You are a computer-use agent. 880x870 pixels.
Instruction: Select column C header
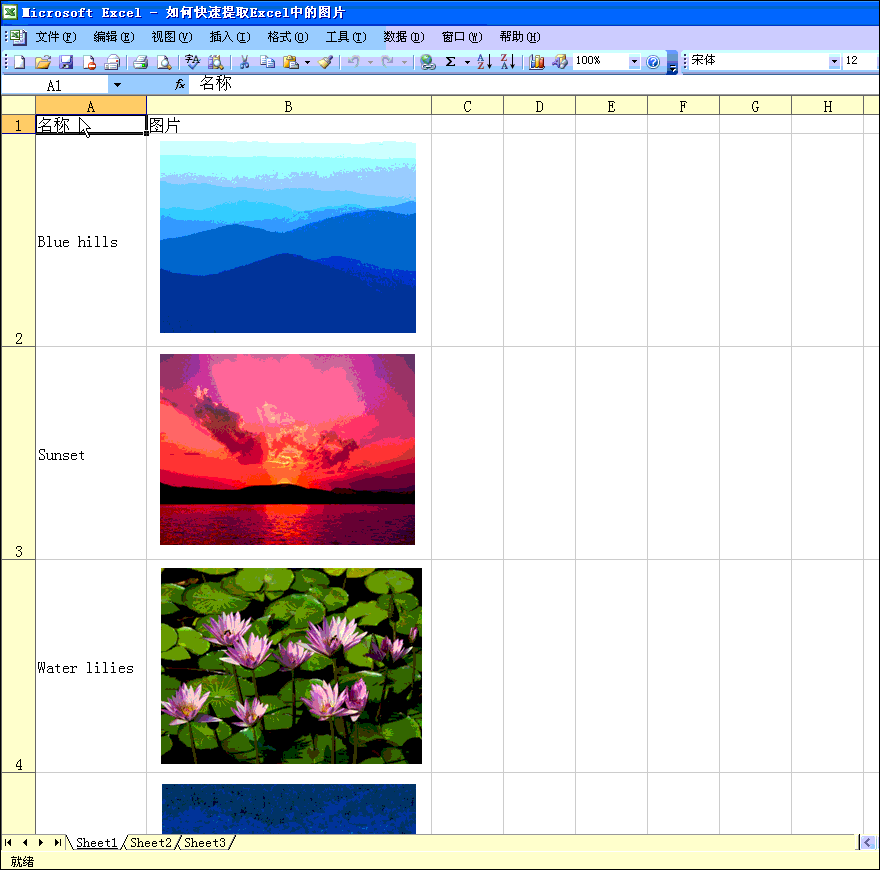467,106
